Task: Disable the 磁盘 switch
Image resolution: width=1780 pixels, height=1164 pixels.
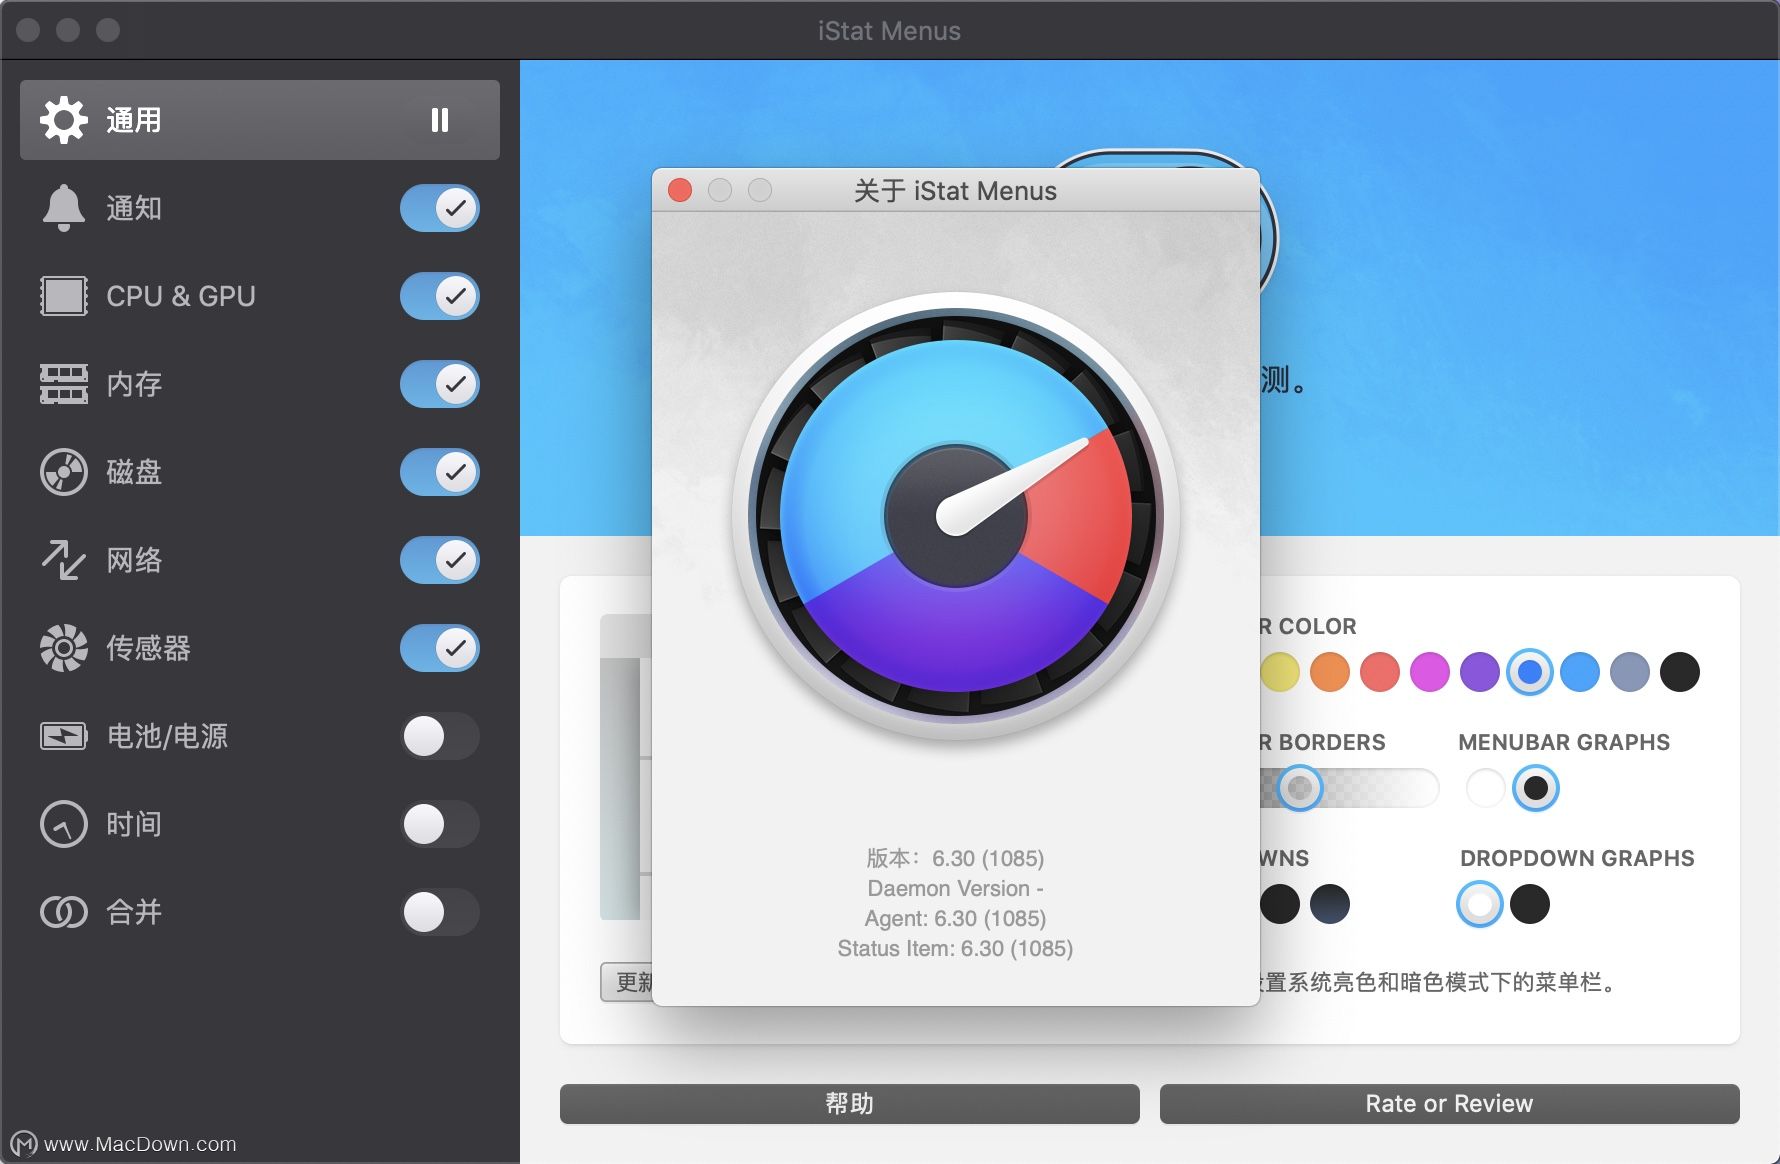Action: 440,472
